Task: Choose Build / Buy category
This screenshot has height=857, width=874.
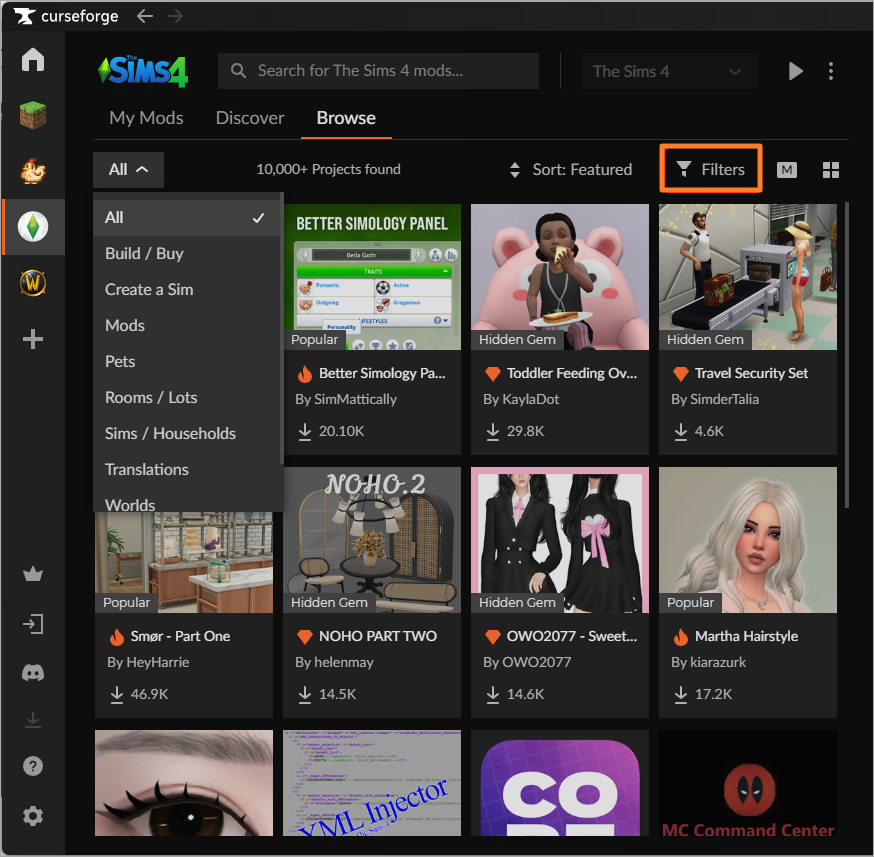Action: pos(186,254)
